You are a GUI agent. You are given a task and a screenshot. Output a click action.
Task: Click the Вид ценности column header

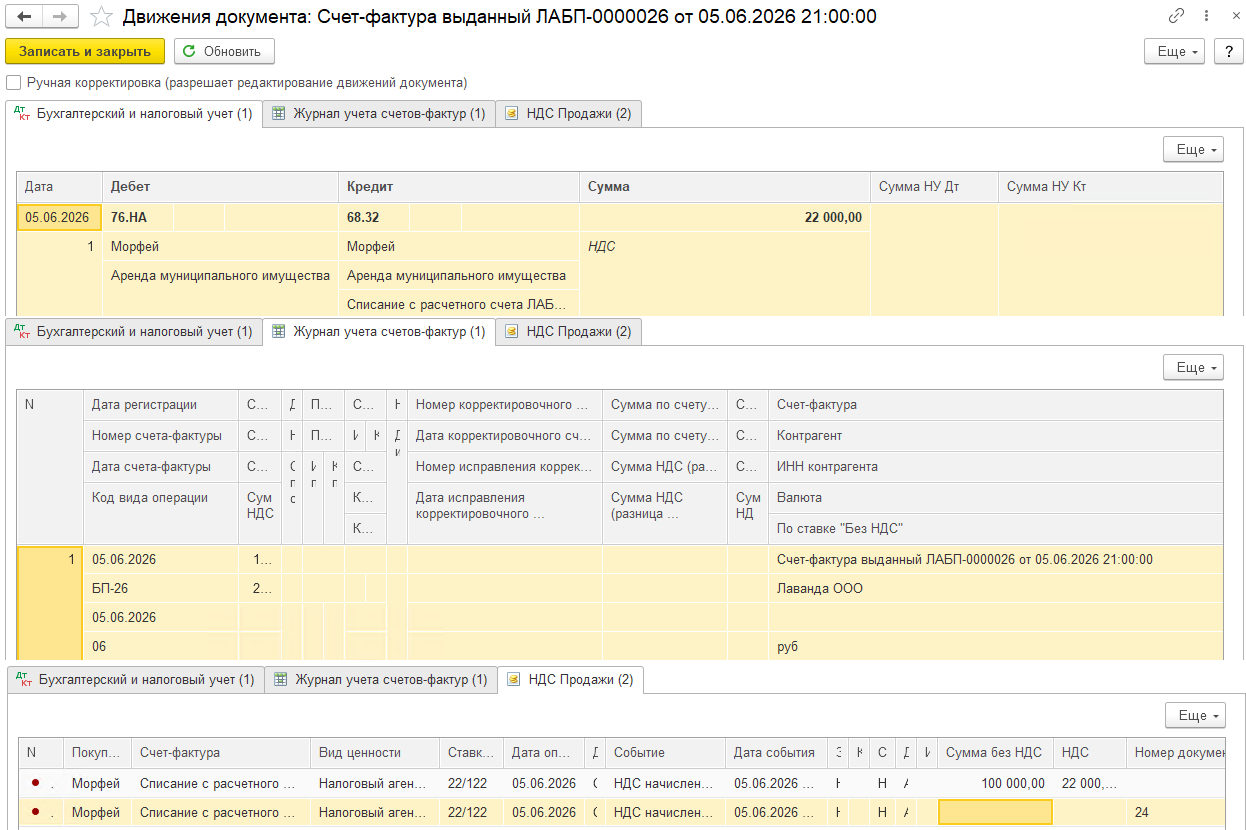374,753
